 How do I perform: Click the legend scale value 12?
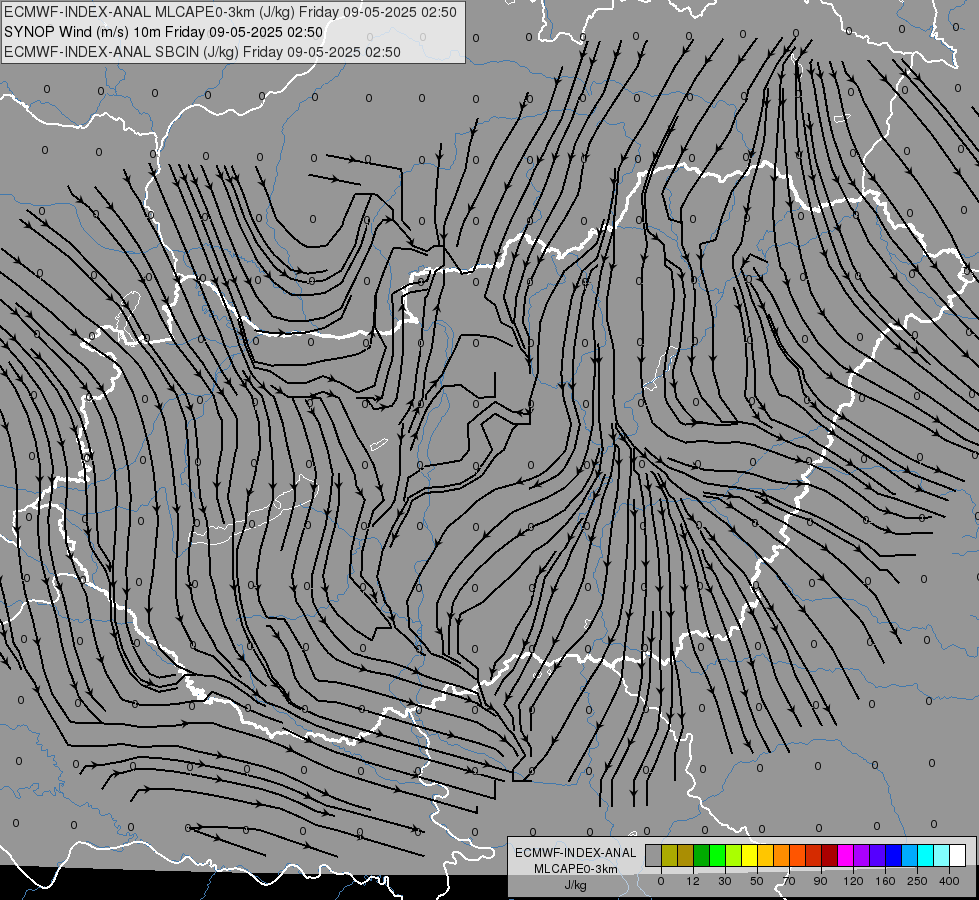[693, 881]
